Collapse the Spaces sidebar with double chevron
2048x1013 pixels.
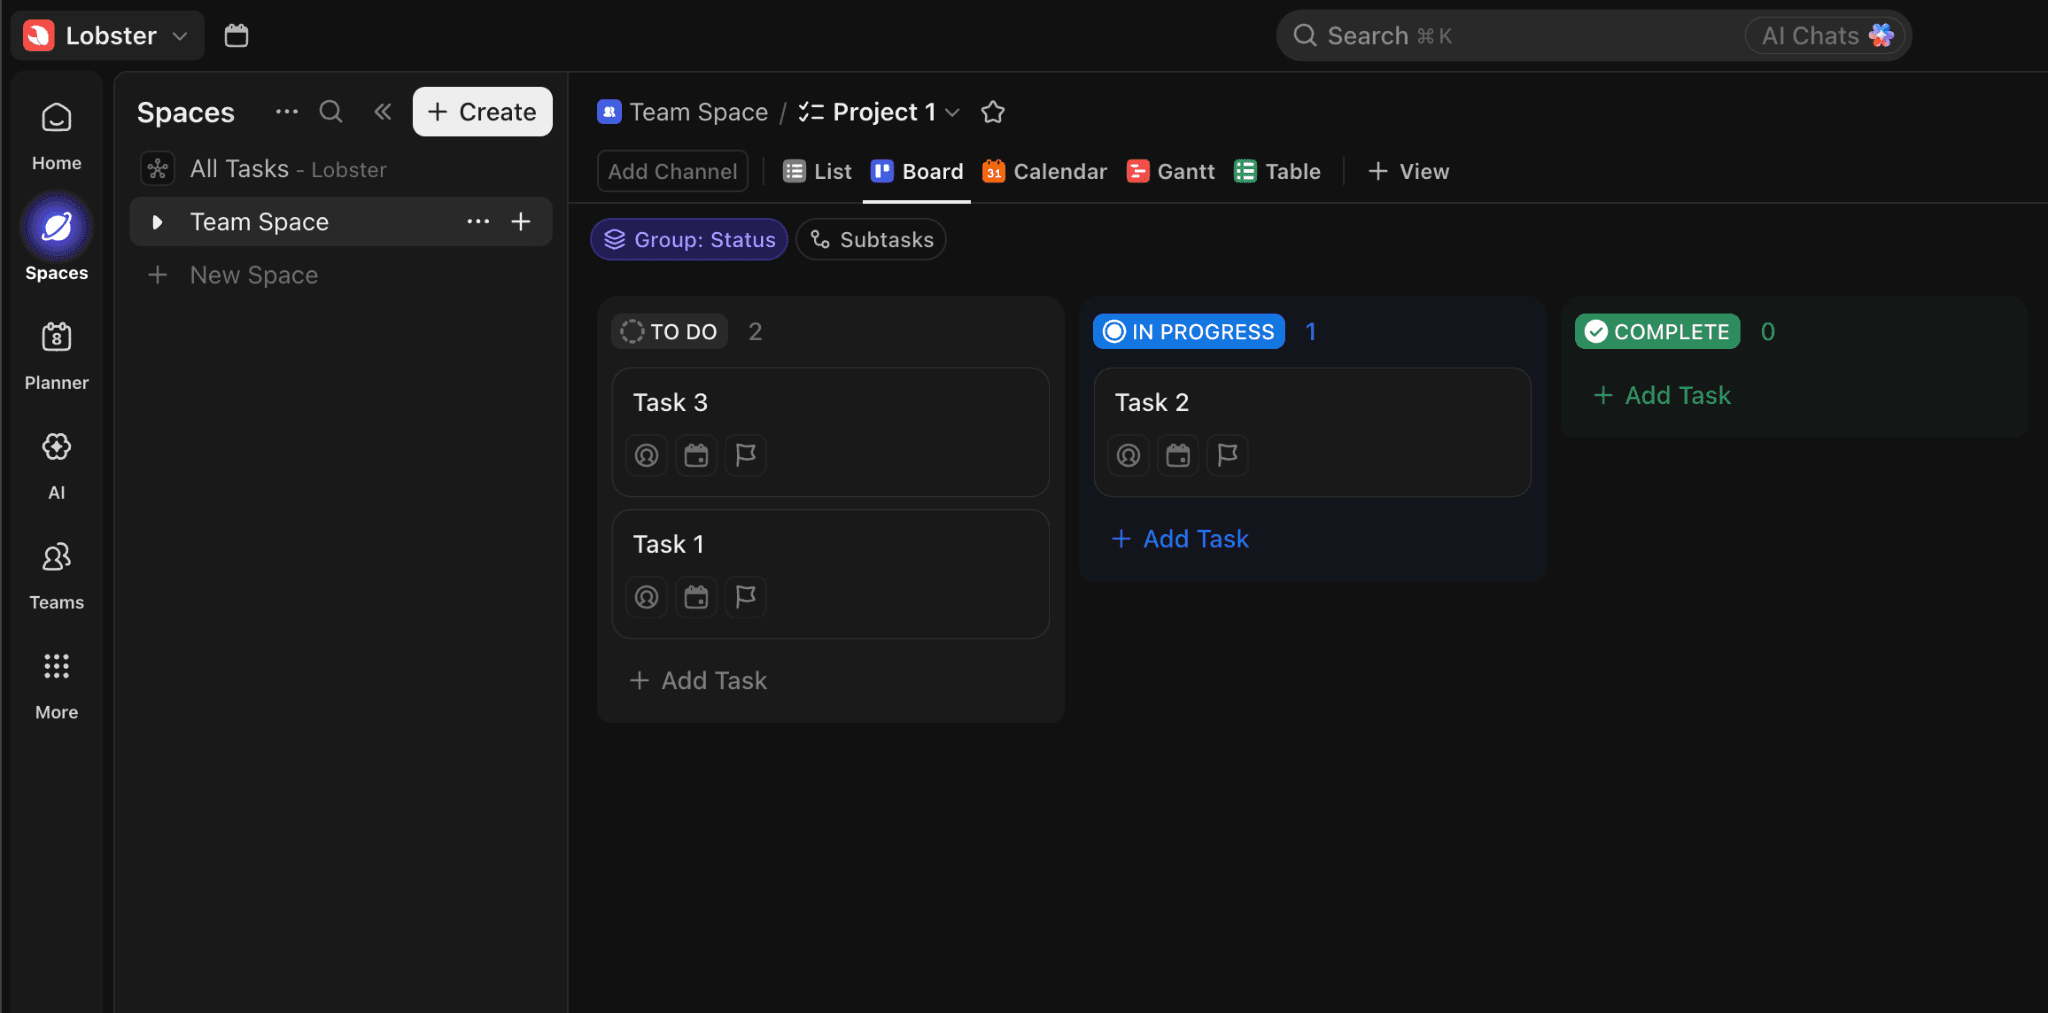tap(383, 112)
